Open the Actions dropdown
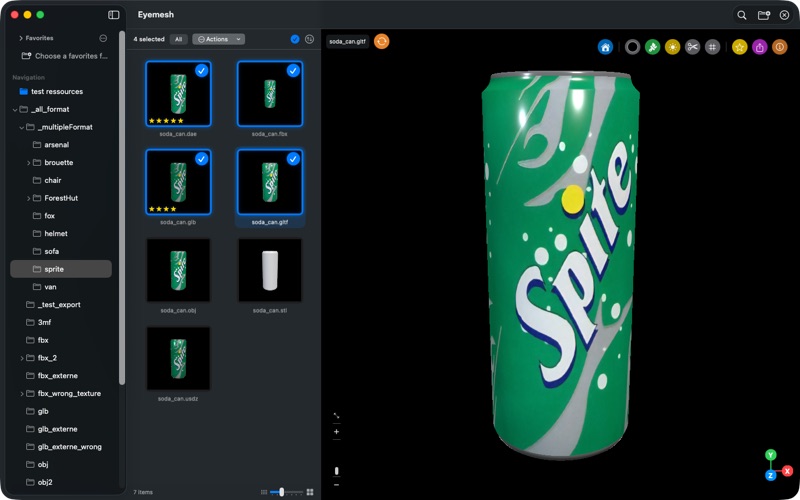This screenshot has height=500, width=800. pyautogui.click(x=218, y=39)
